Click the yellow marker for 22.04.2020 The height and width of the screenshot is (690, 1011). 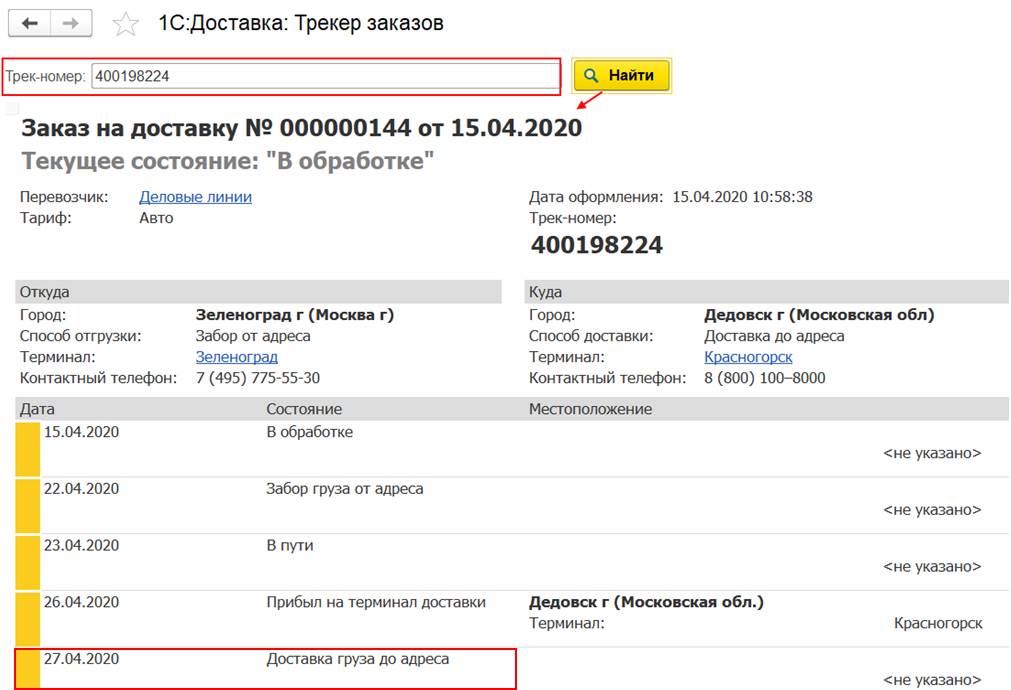[x=28, y=503]
